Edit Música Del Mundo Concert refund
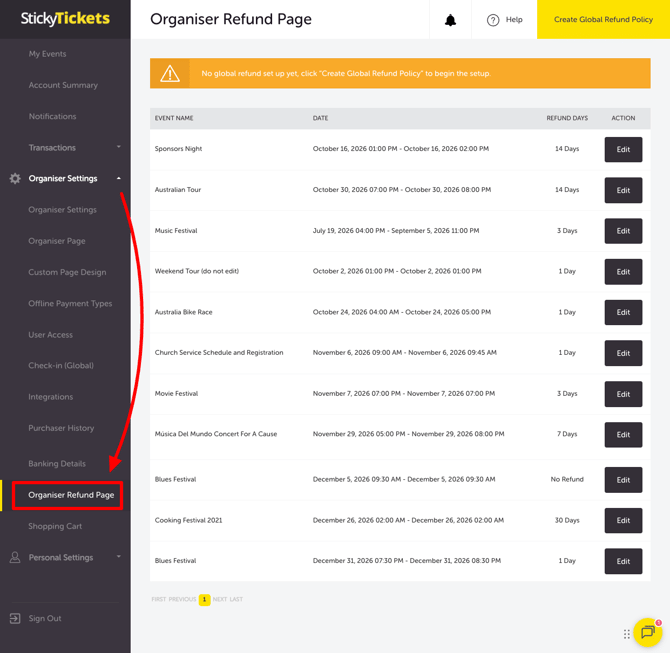670x653 pixels. (x=623, y=435)
